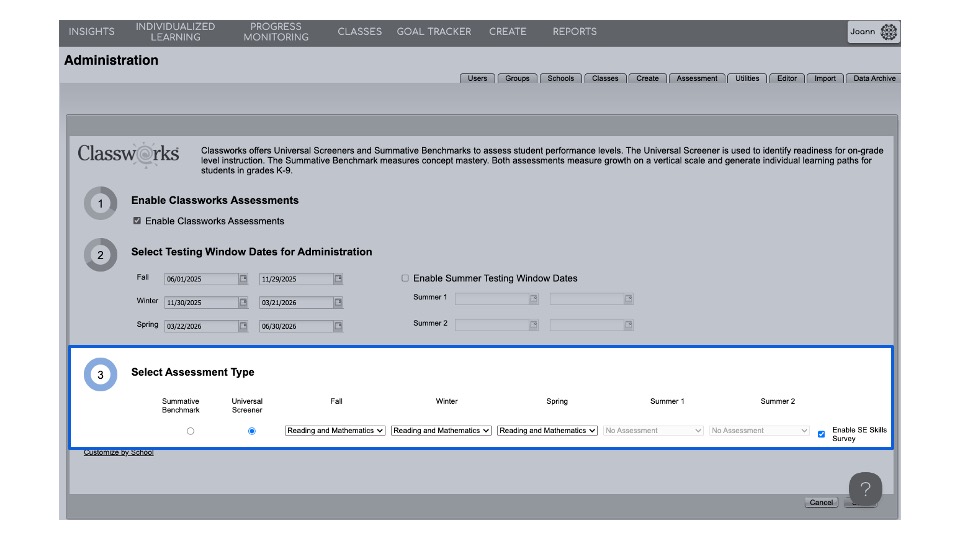Open calendar picker for Spring start date
960x540 pixels.
tap(243, 326)
